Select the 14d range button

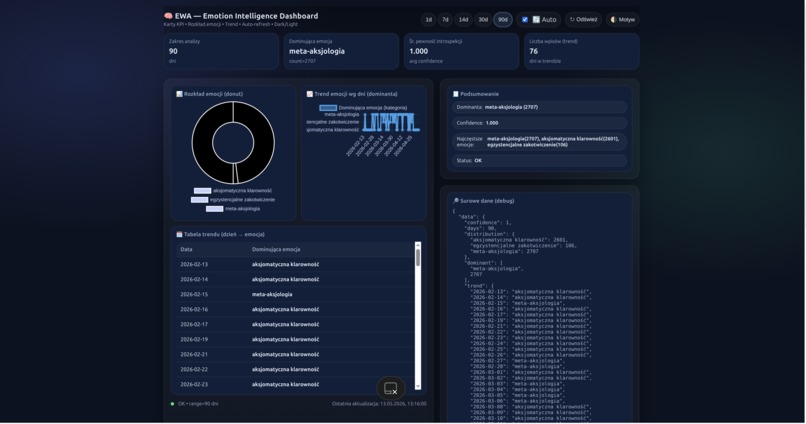[464, 20]
